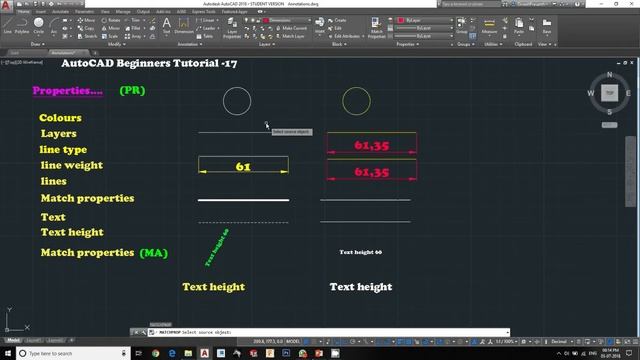Open the Manage ribbon tab
Viewport: 640px width, 360px height.
[x=123, y=12]
